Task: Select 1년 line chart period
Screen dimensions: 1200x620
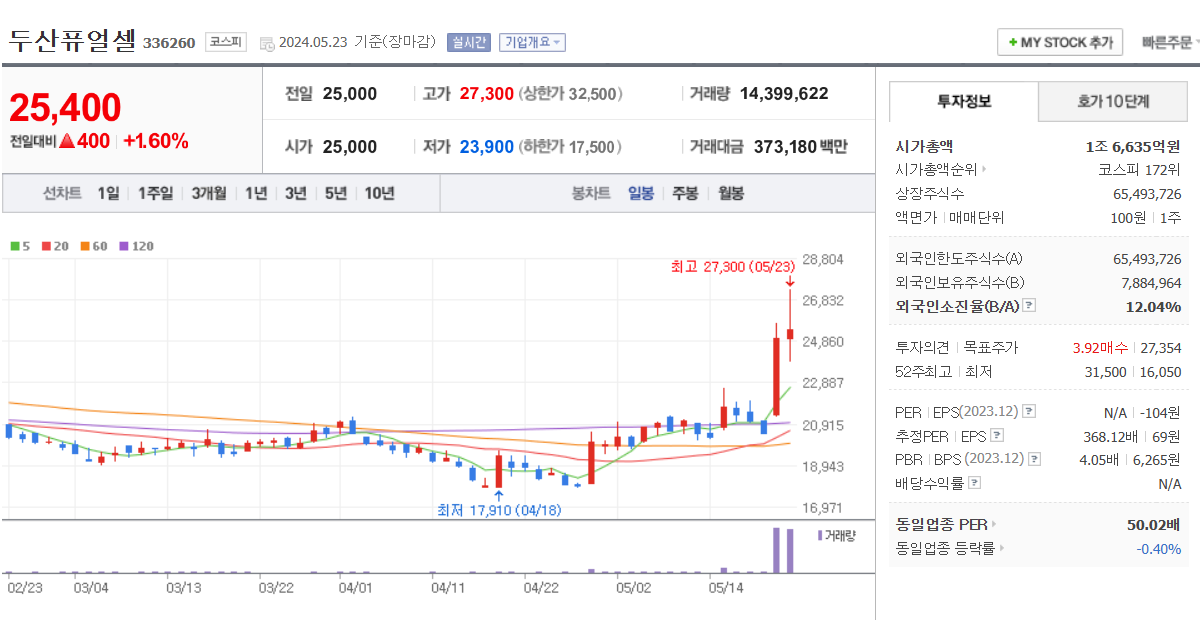Action: click(256, 193)
